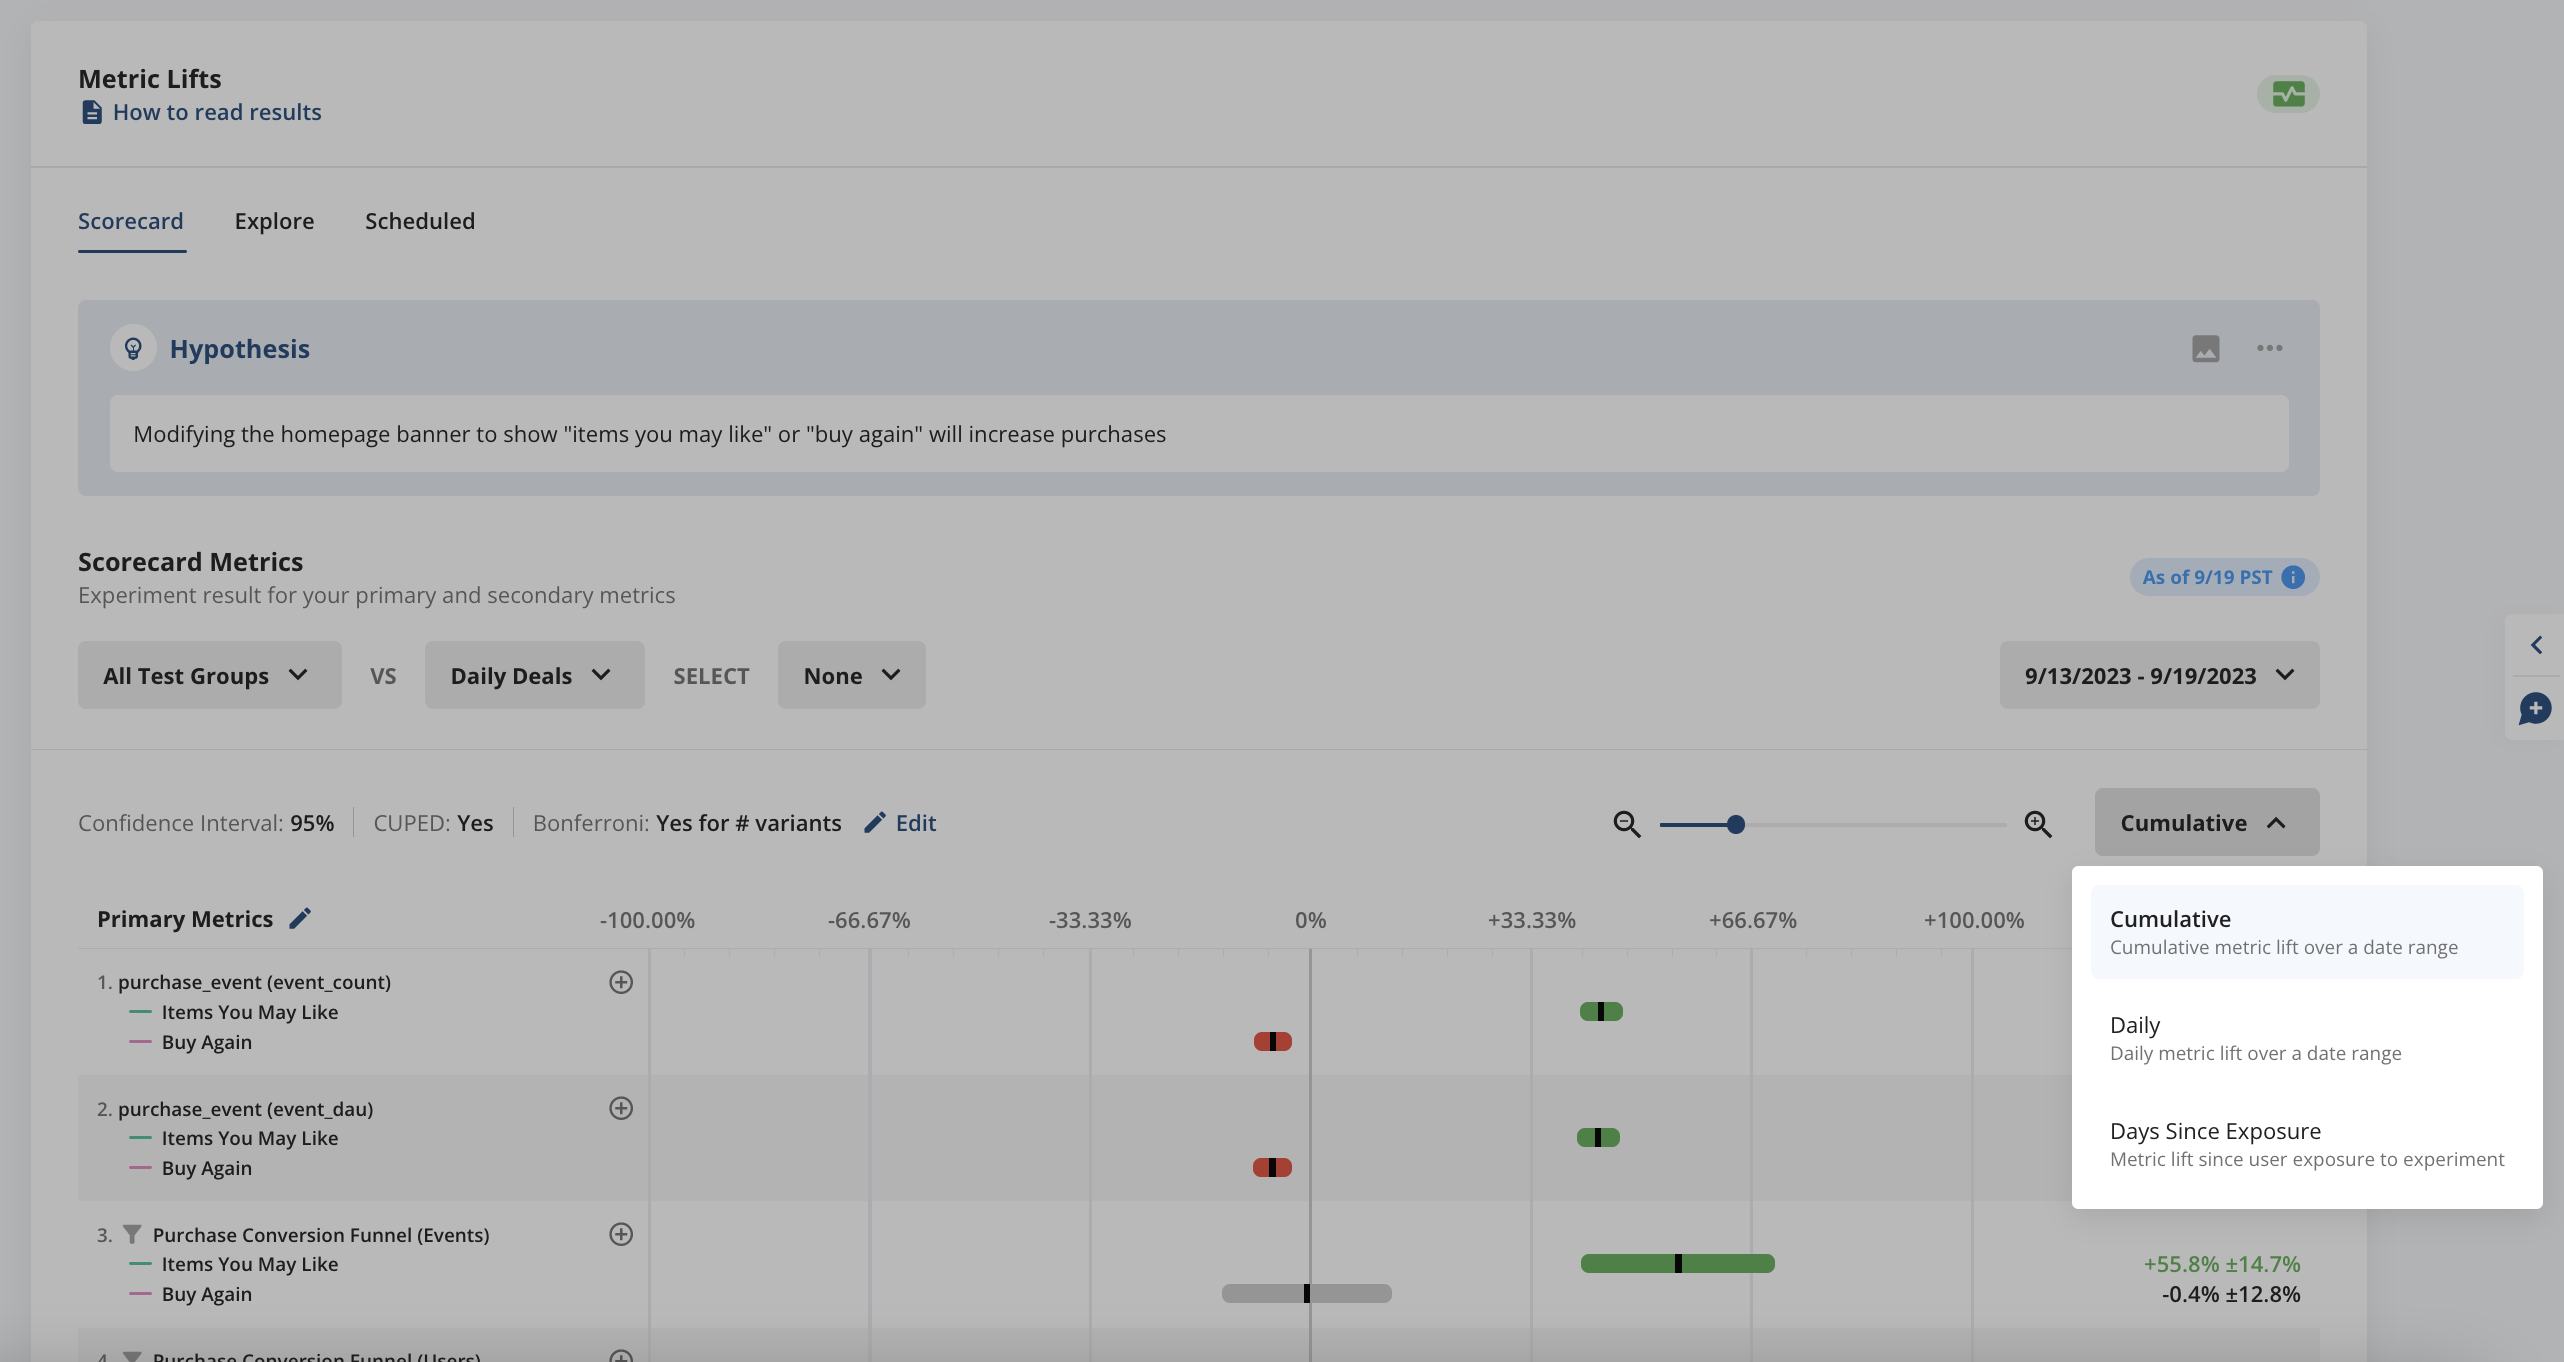This screenshot has width=2564, height=1362.
Task: Open the Scheduled tab
Action: pos(420,221)
